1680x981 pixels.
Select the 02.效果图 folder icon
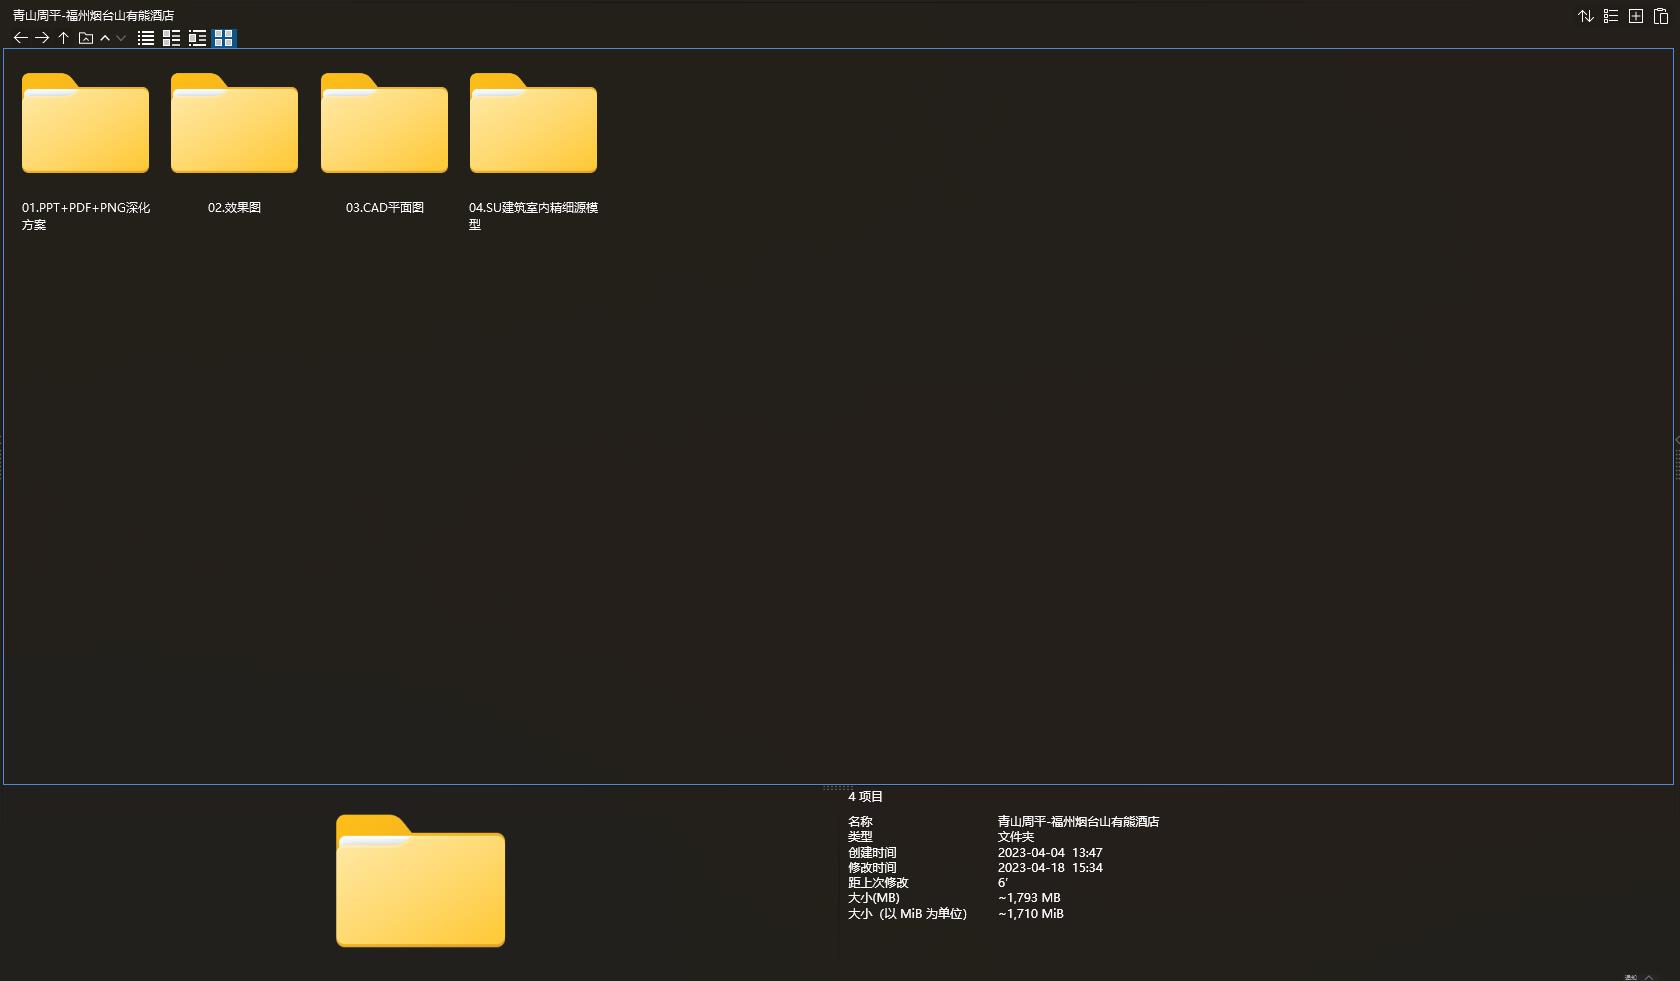click(x=234, y=123)
